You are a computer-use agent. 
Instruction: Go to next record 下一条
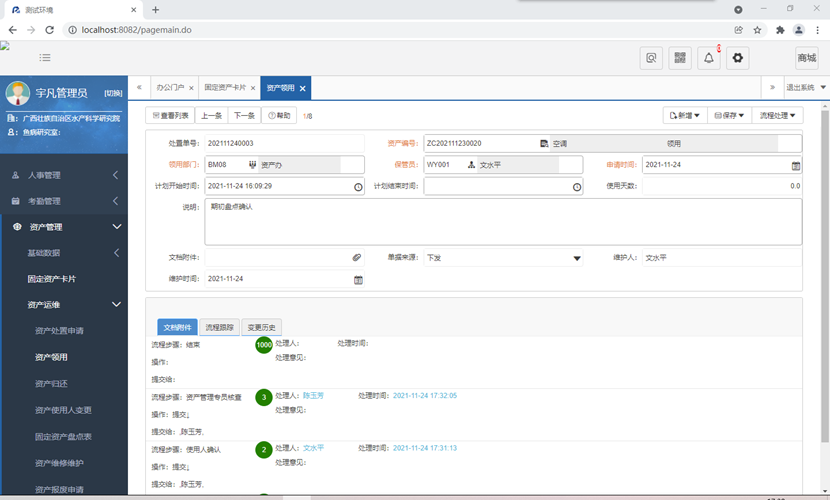[x=244, y=115]
